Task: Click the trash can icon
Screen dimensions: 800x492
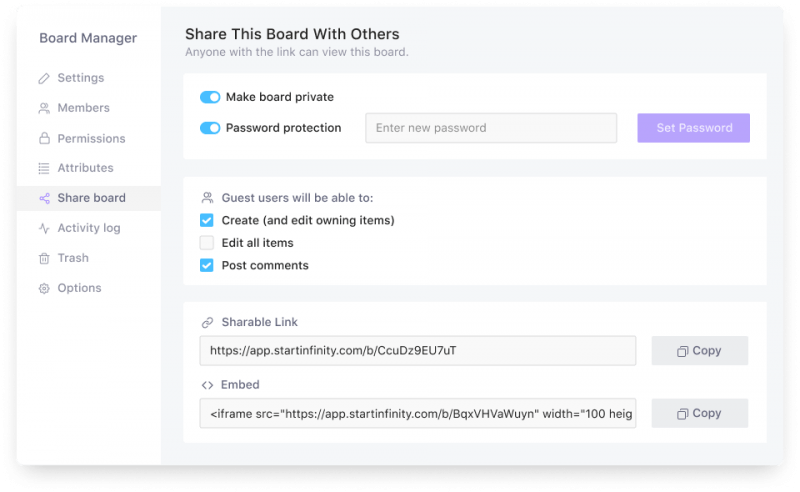Action: [44, 258]
